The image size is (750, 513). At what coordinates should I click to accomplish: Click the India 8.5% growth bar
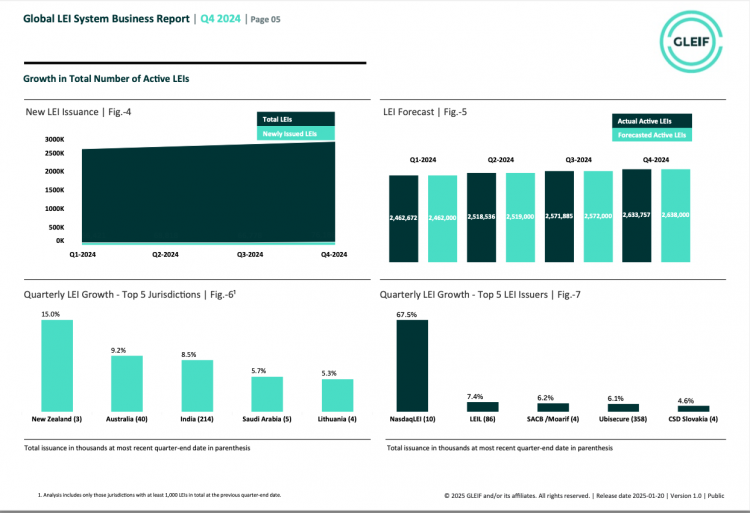(x=197, y=385)
